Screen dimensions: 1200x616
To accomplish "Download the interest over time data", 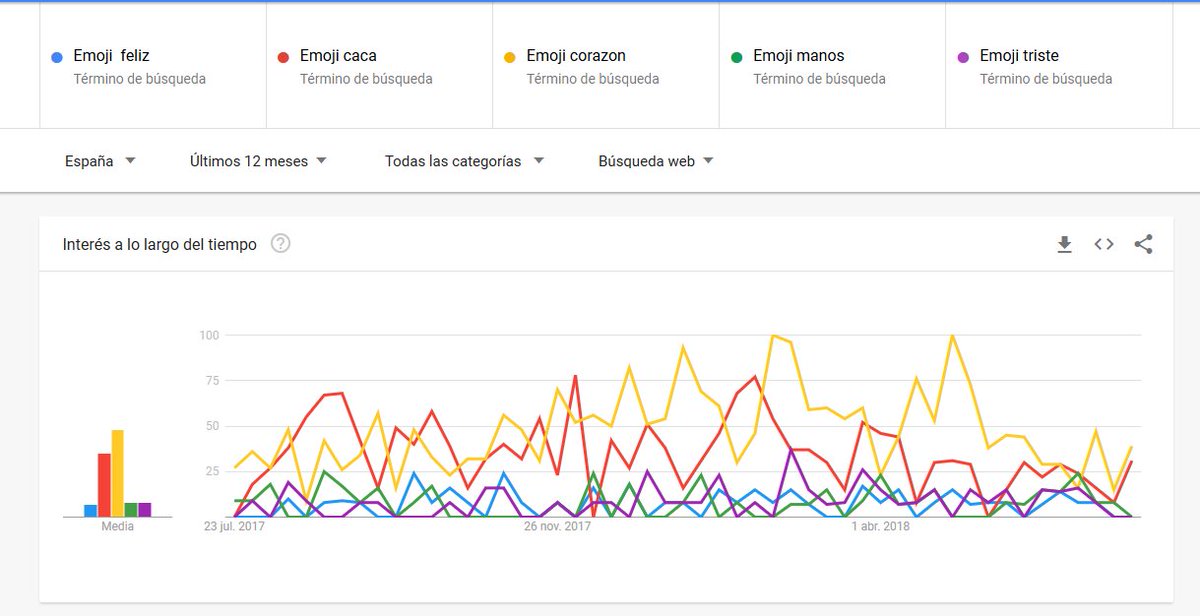I will tap(1064, 244).
